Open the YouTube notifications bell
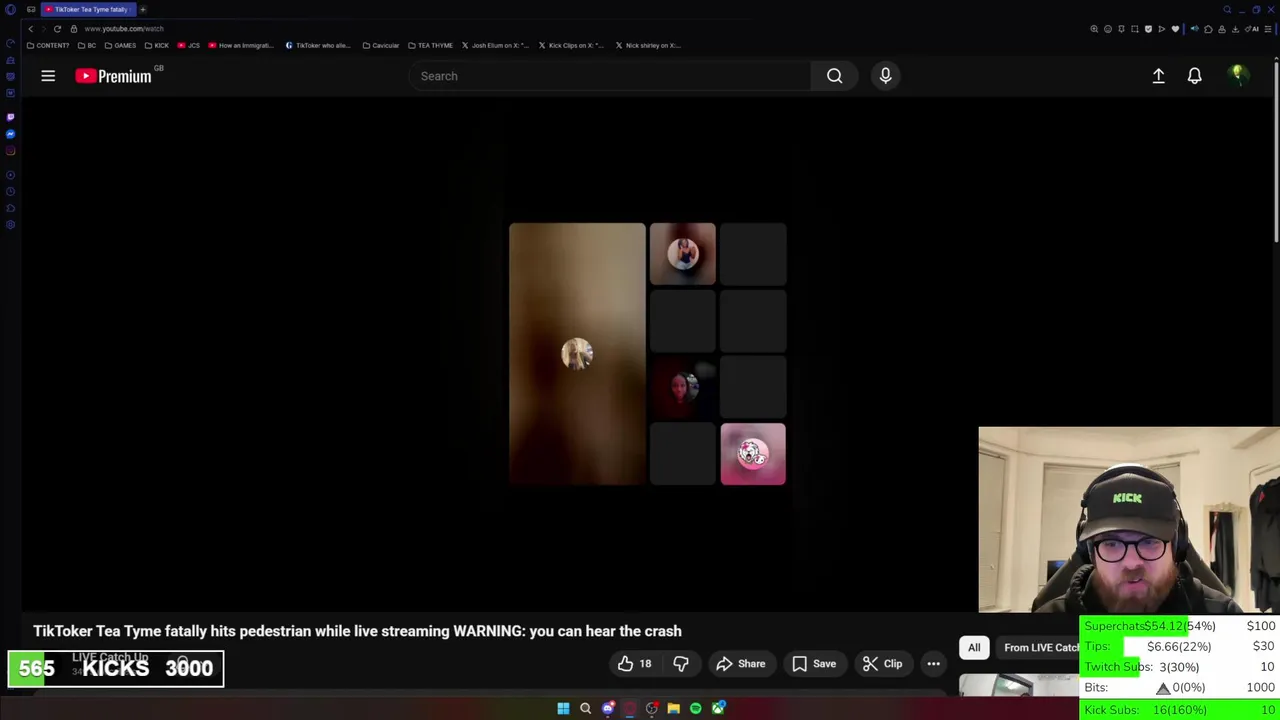The image size is (1280, 720). click(x=1194, y=76)
